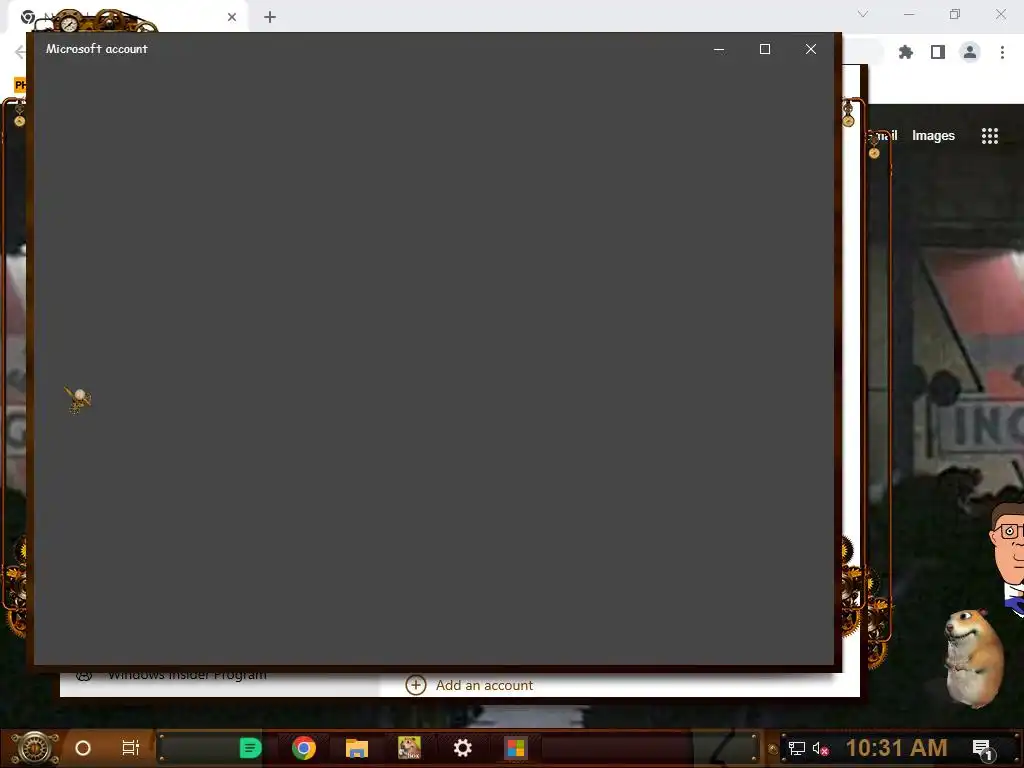Open Chrome profile avatar
This screenshot has width=1024, height=768.
click(x=970, y=52)
